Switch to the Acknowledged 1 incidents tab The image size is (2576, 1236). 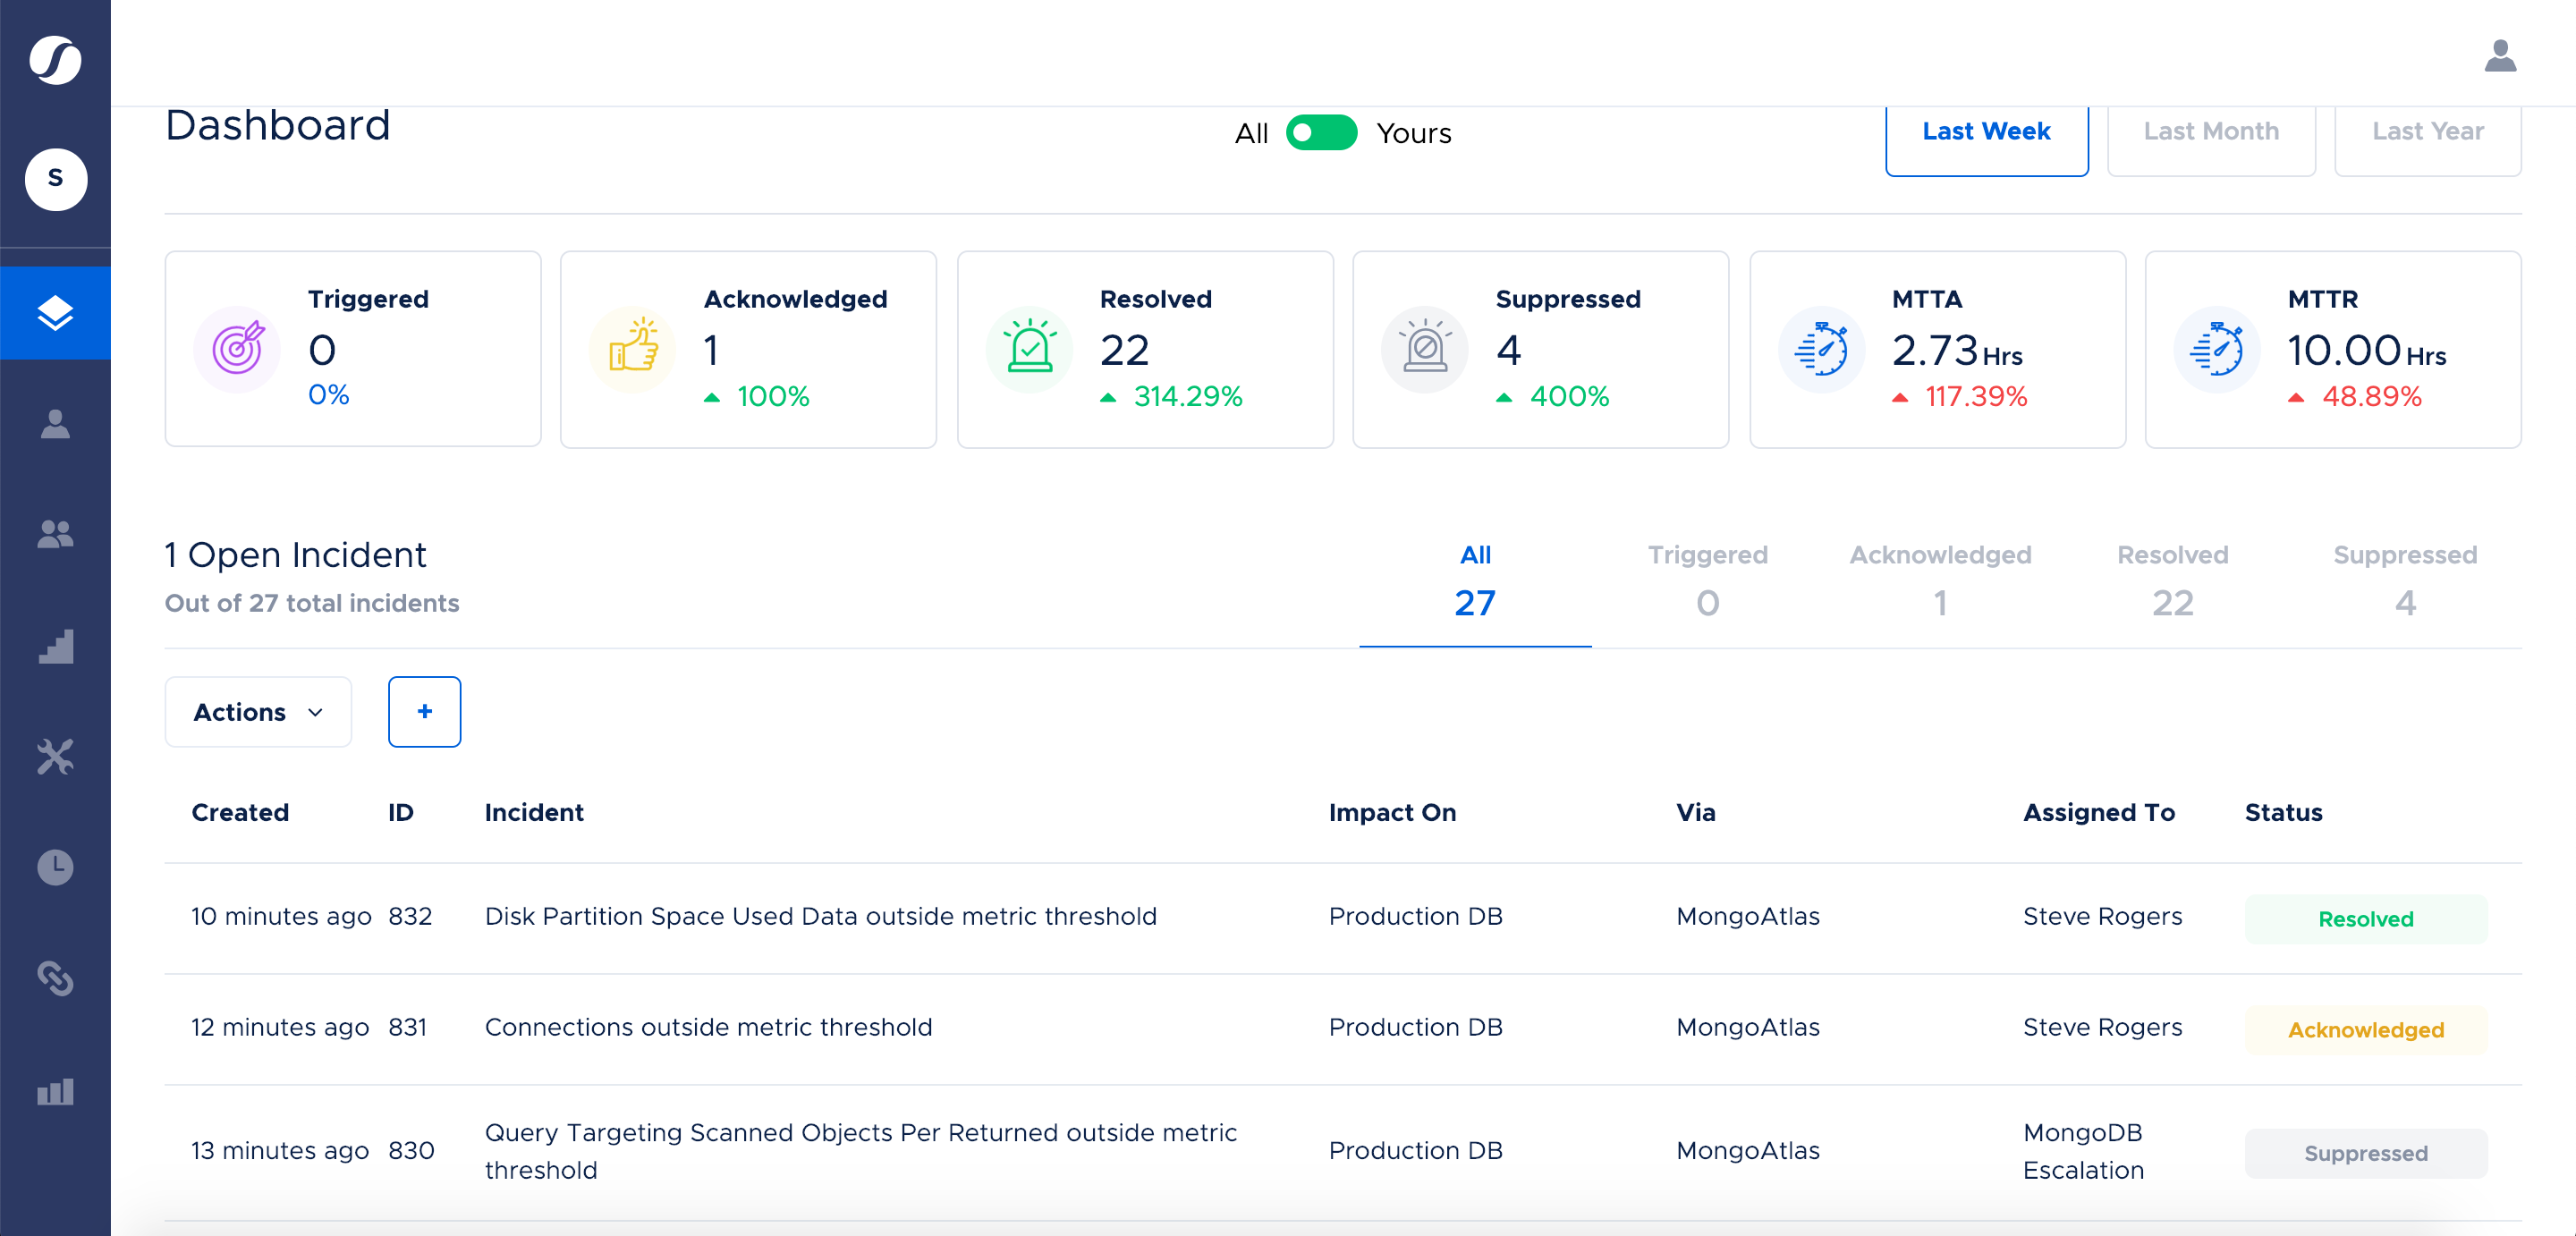coord(1940,582)
